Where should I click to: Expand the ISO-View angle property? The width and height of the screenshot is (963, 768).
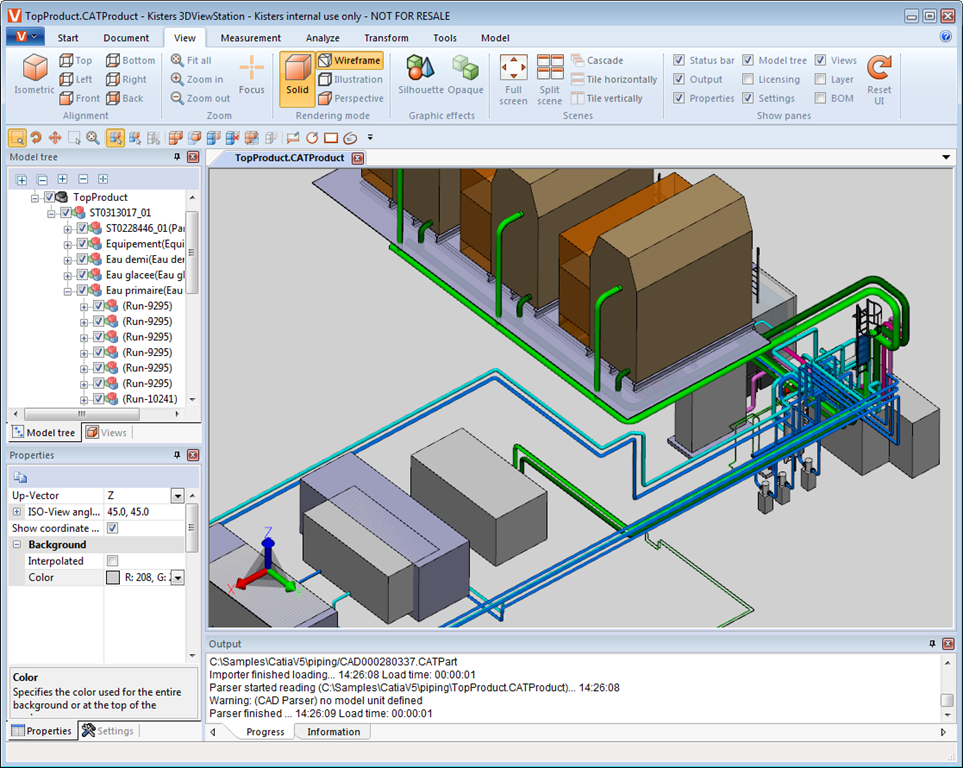coord(17,512)
